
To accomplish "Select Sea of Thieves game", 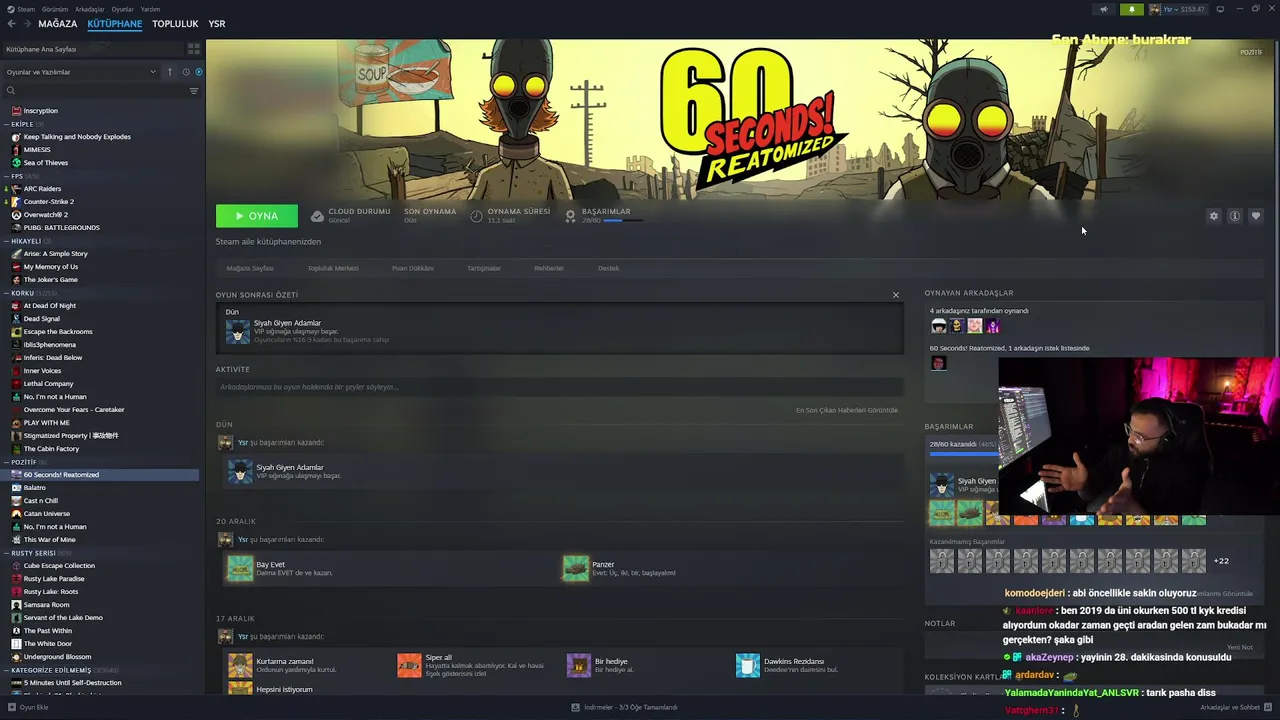I will pos(45,163).
